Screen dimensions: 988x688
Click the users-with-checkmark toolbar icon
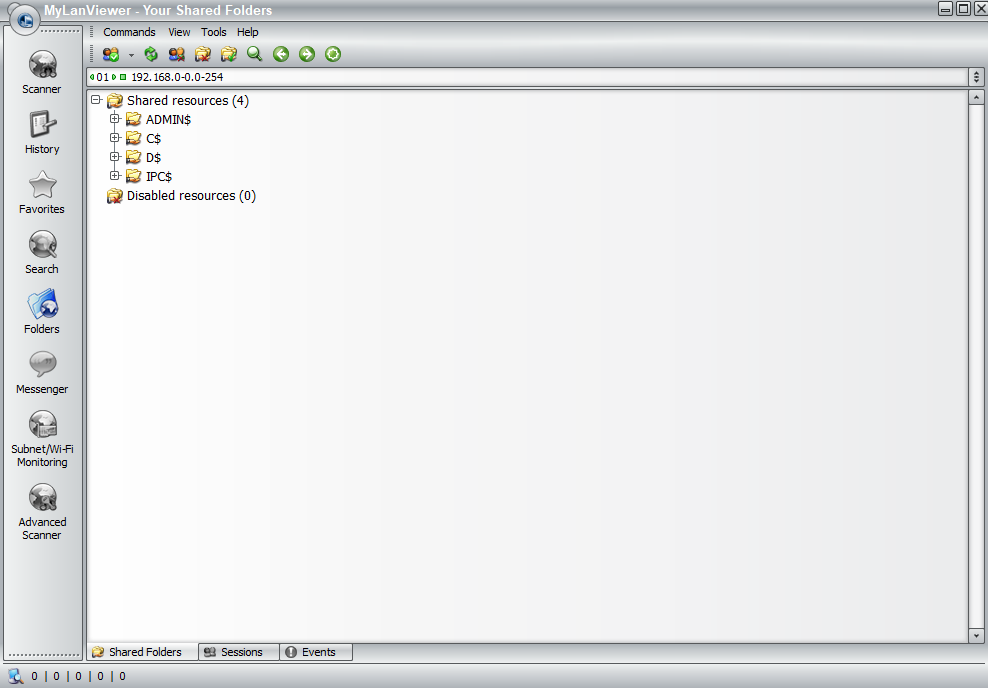(112, 54)
